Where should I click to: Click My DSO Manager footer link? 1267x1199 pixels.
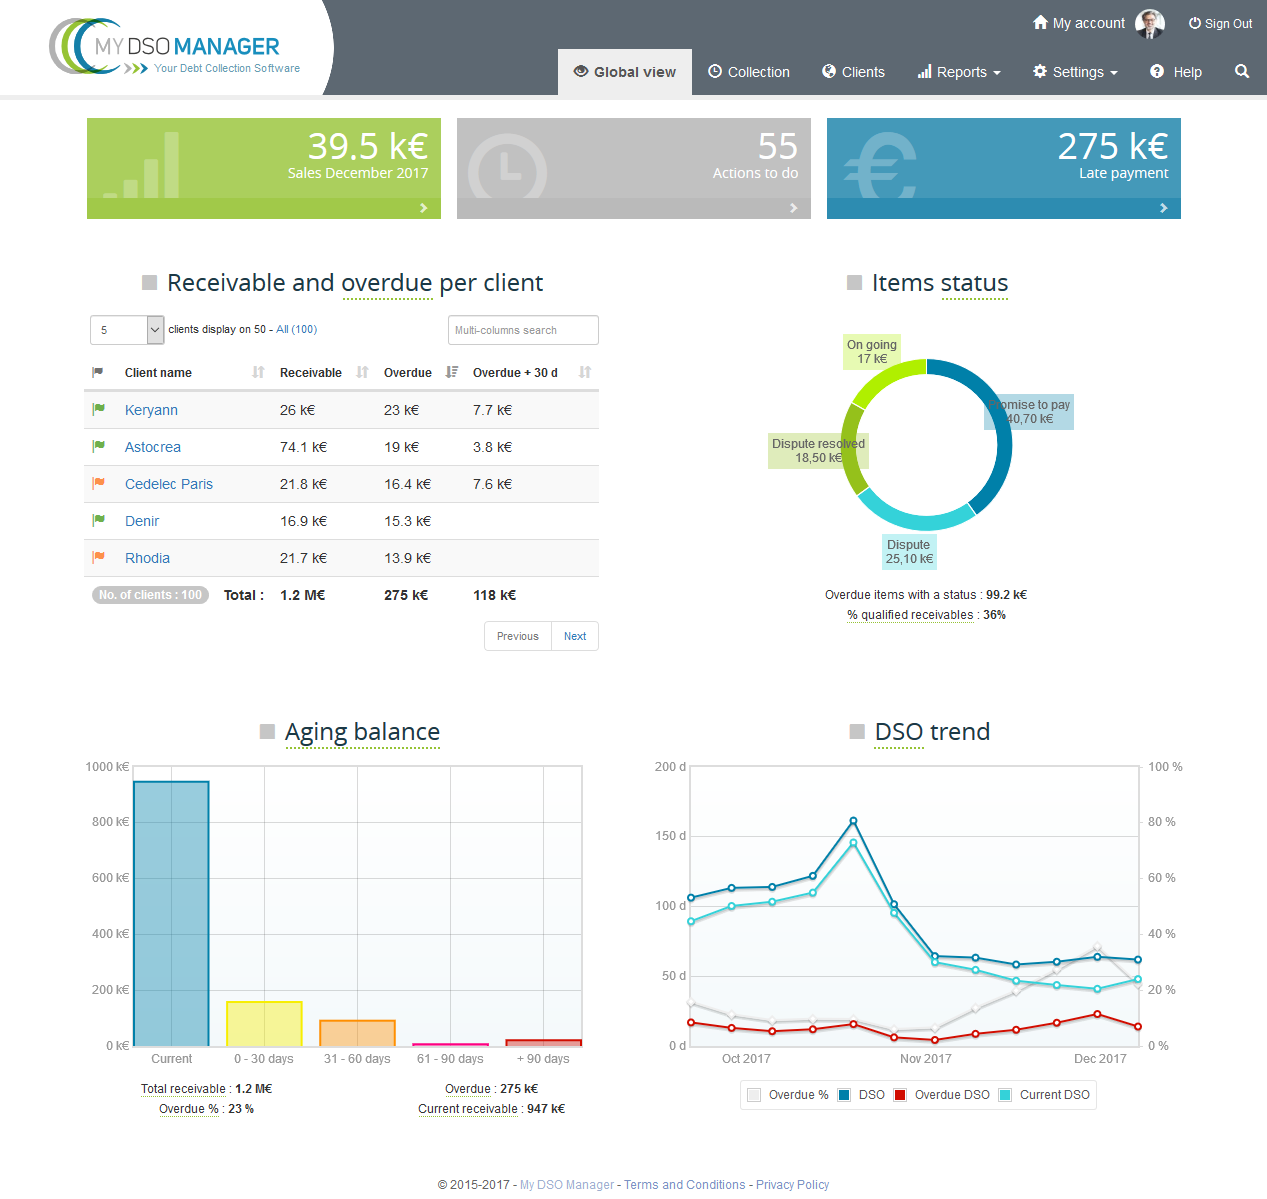point(567,1185)
